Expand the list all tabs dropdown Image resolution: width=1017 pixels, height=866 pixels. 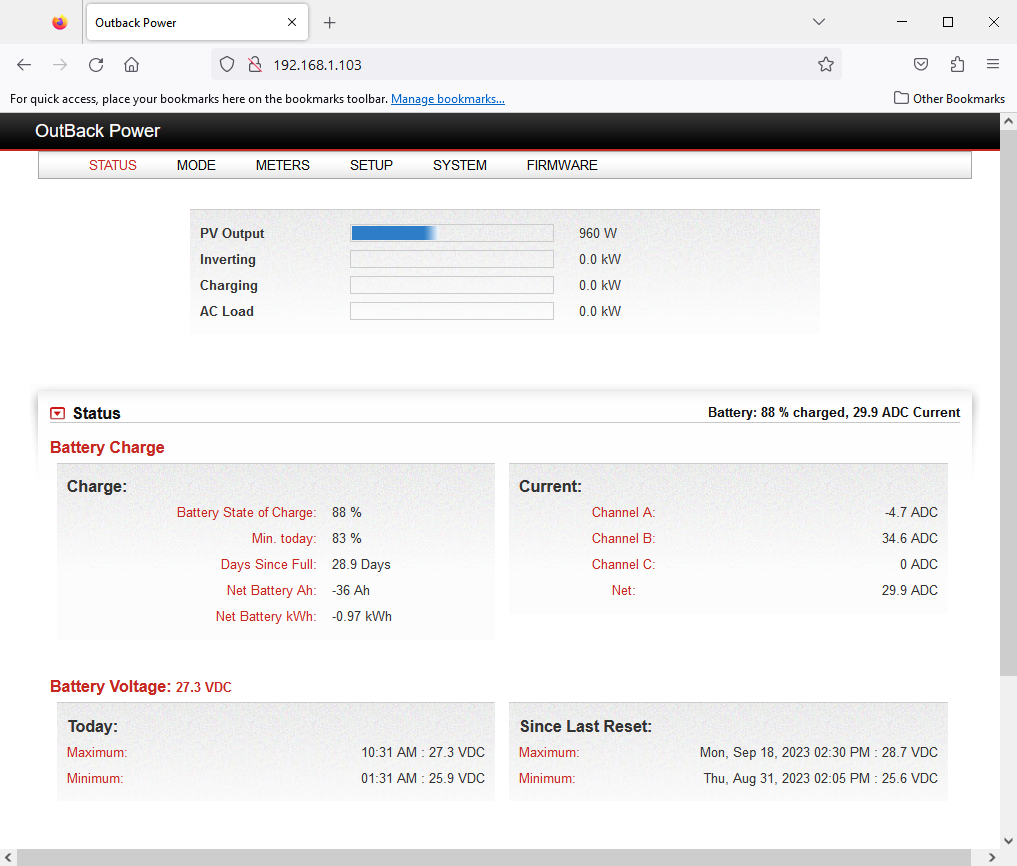tap(818, 22)
